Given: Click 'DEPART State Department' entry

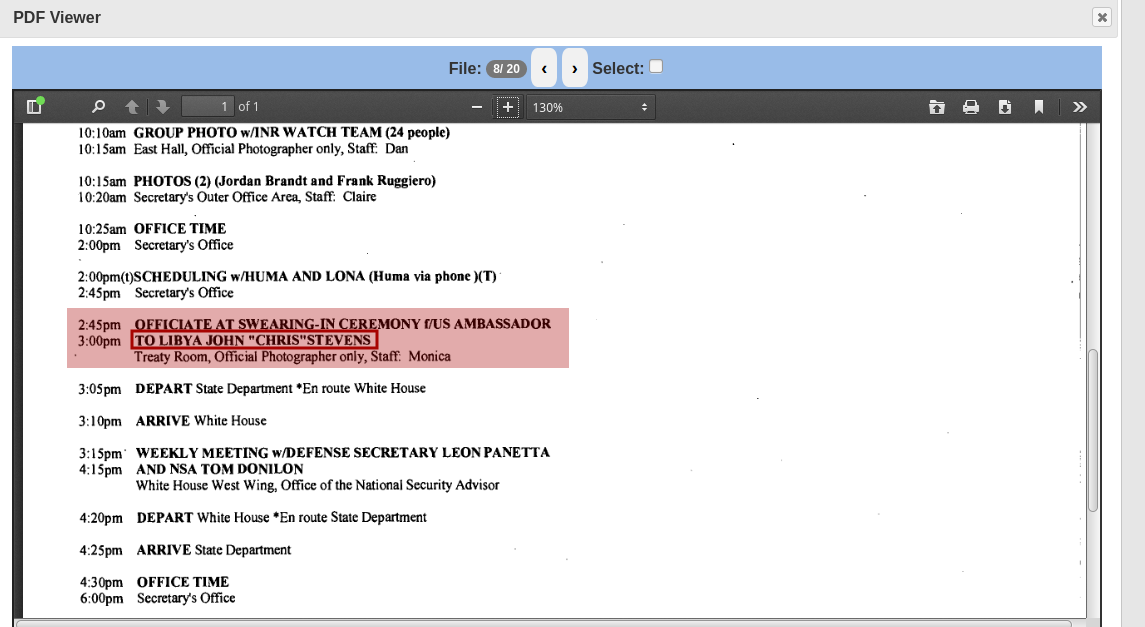Looking at the screenshot, I should (280, 388).
